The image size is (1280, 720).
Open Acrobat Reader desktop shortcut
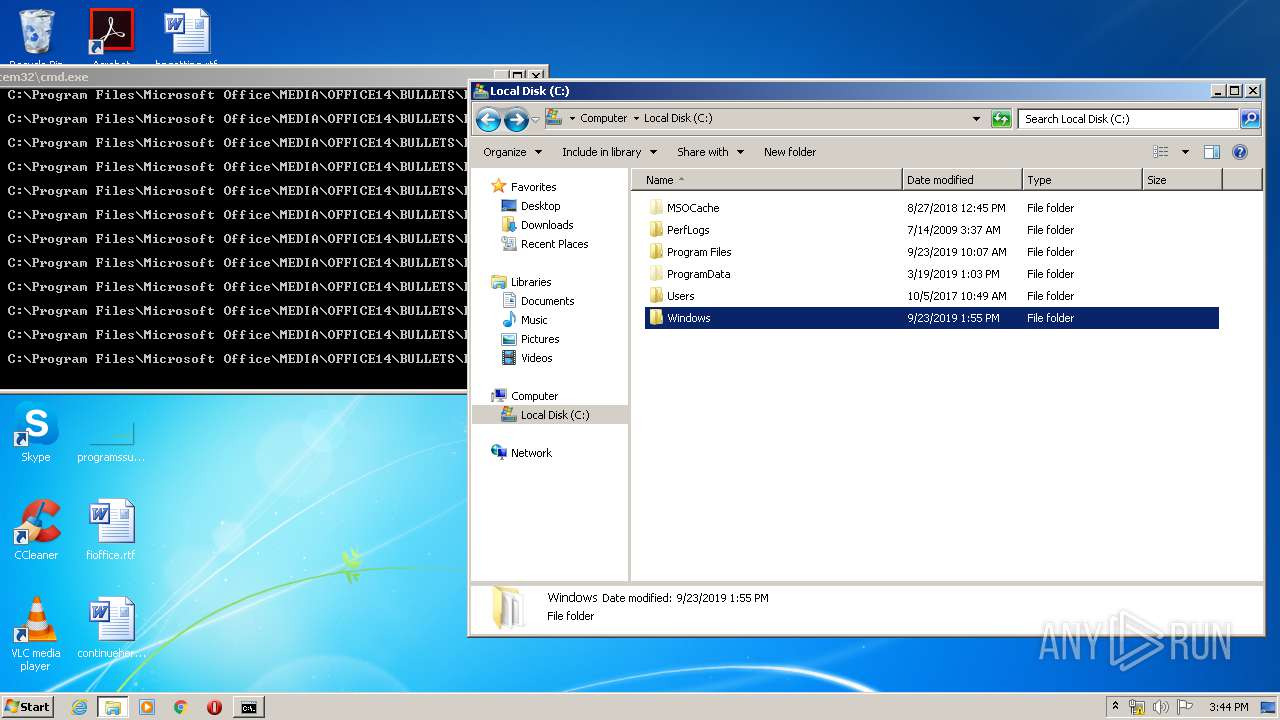(112, 38)
